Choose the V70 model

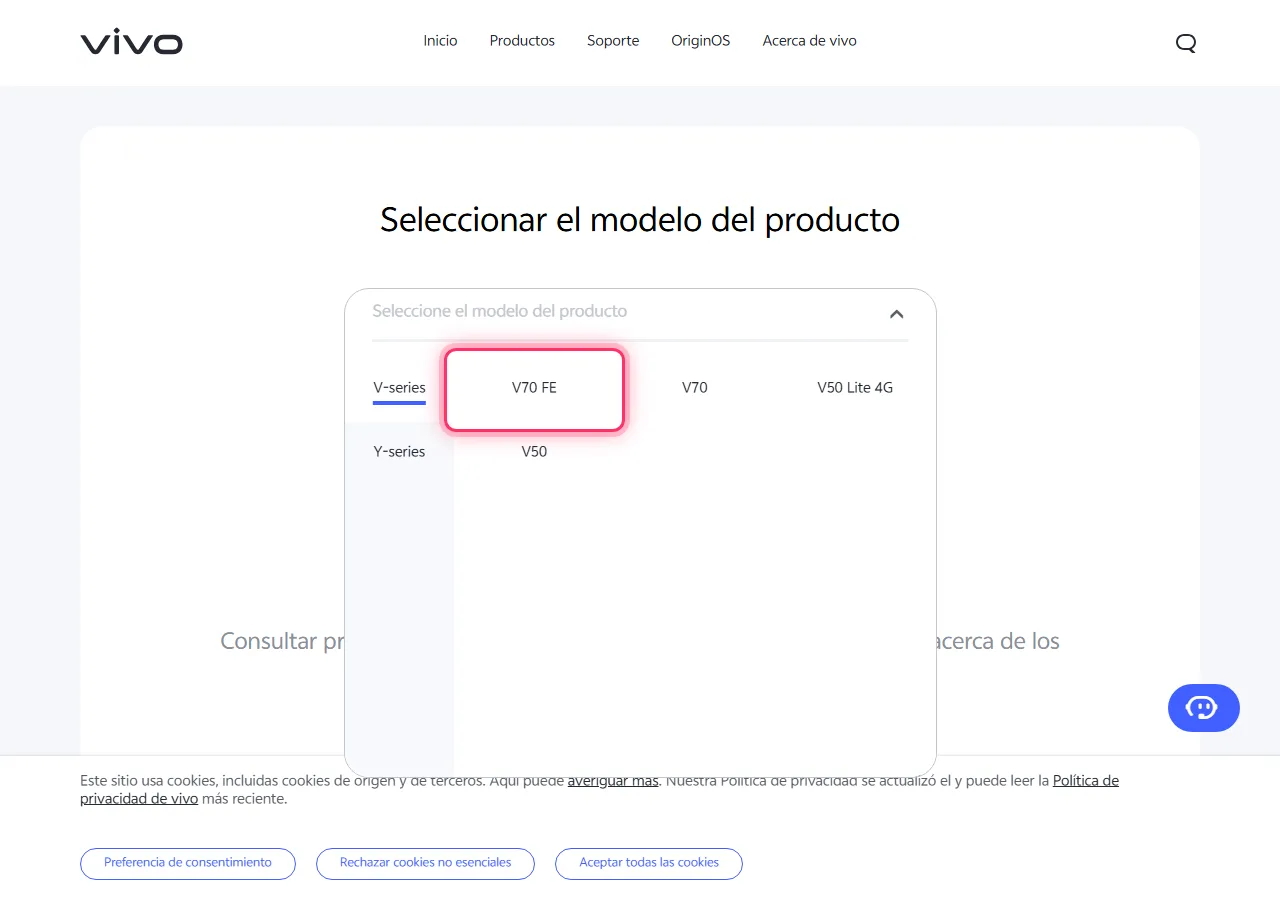(695, 388)
